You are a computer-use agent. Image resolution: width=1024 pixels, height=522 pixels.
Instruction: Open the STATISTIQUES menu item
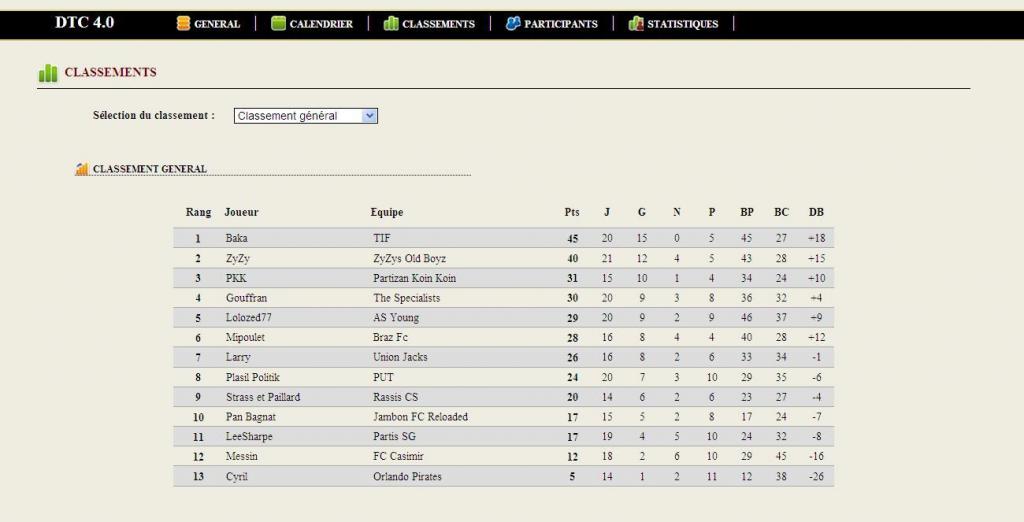(x=682, y=24)
